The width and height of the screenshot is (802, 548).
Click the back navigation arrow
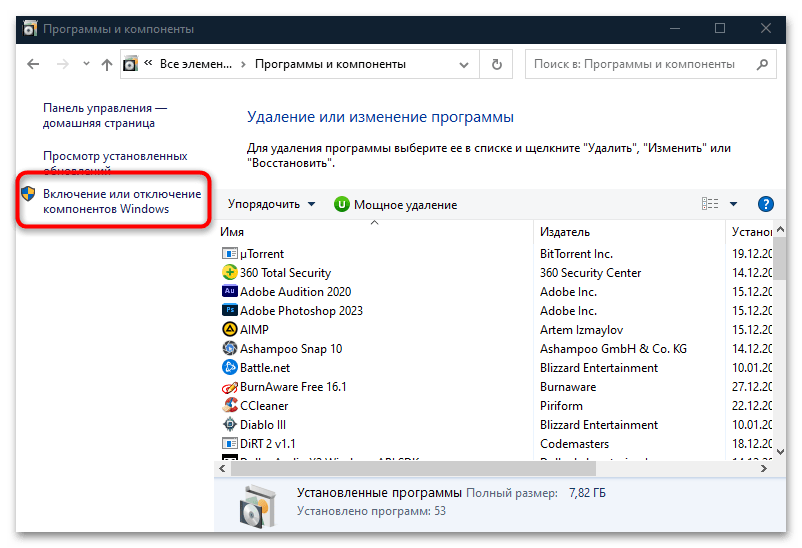tap(33, 65)
